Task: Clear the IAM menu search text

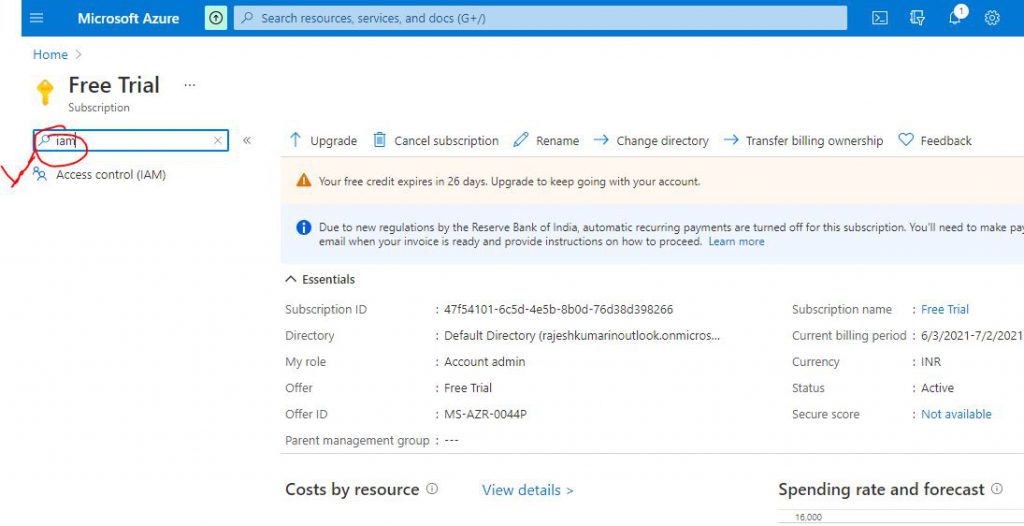Action: coord(217,141)
